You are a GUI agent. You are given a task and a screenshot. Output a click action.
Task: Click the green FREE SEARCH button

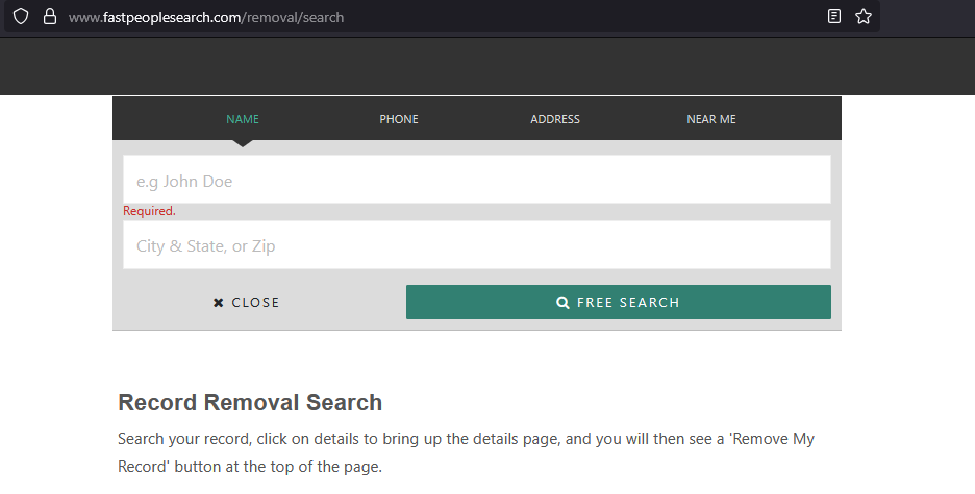click(618, 302)
